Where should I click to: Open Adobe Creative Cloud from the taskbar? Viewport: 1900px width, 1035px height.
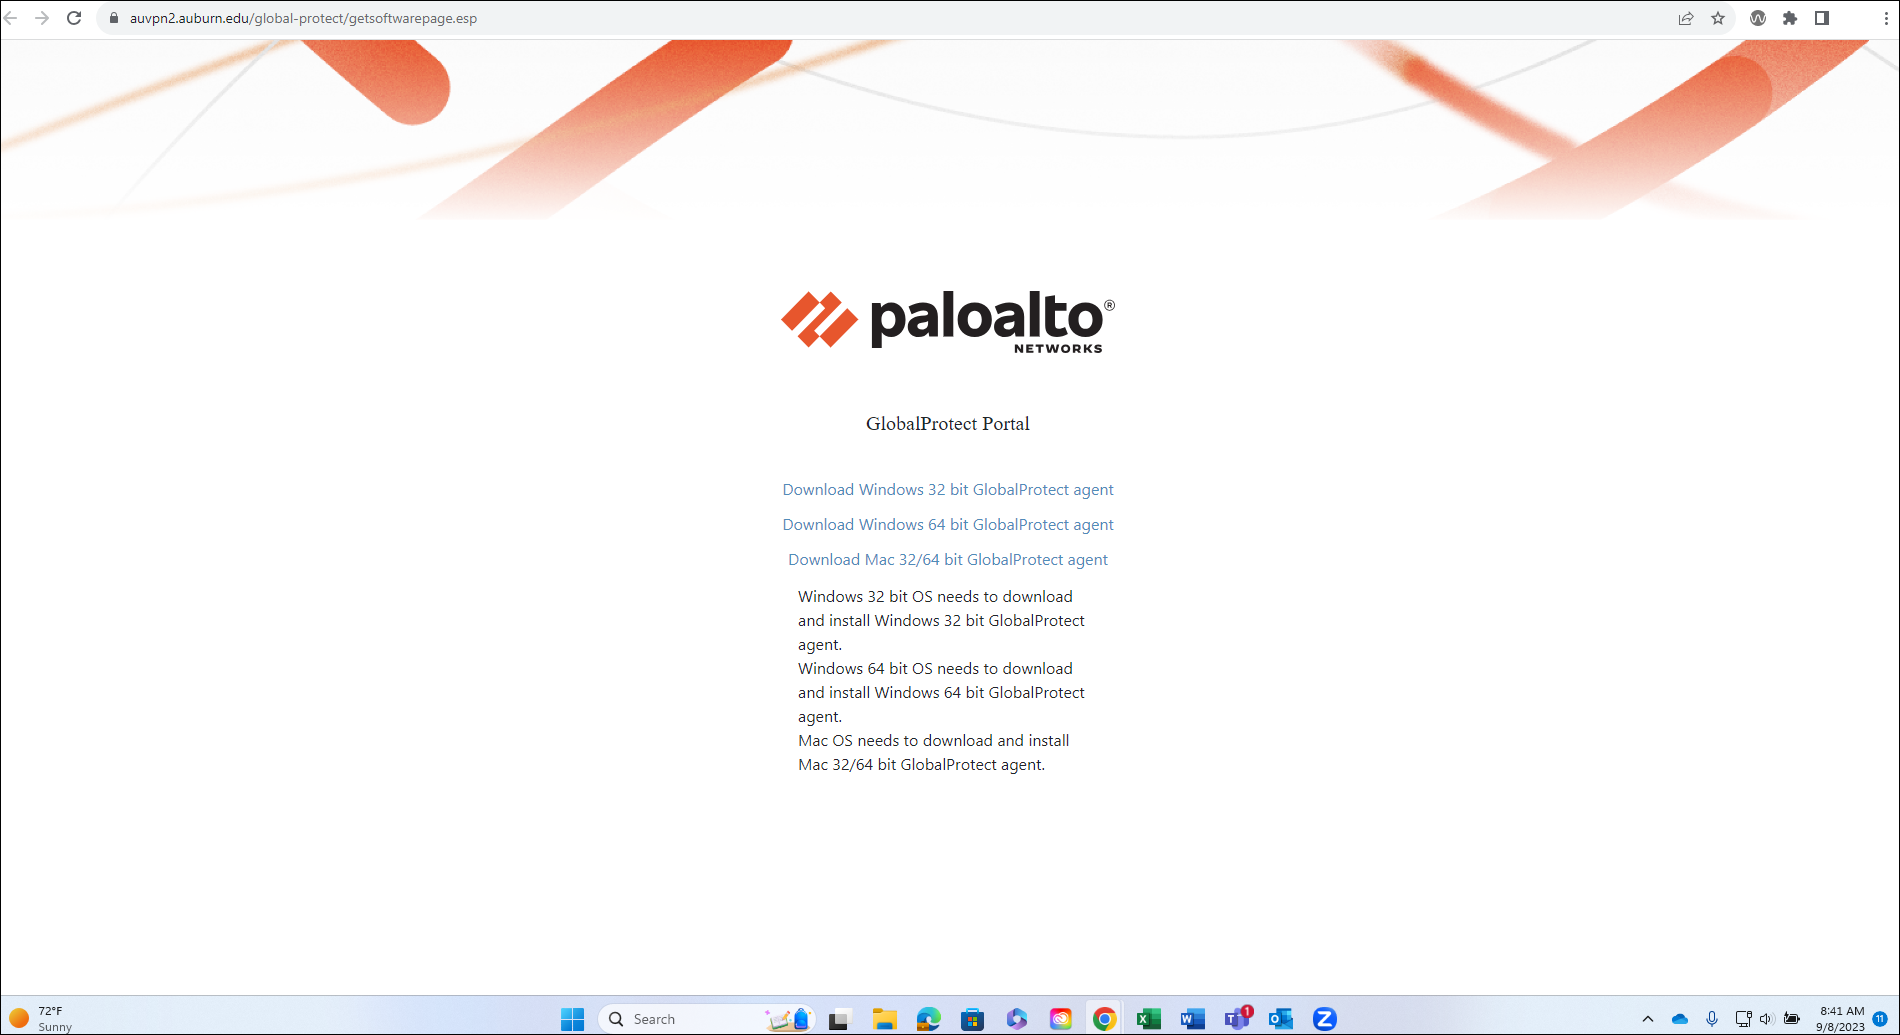[x=1060, y=1018]
